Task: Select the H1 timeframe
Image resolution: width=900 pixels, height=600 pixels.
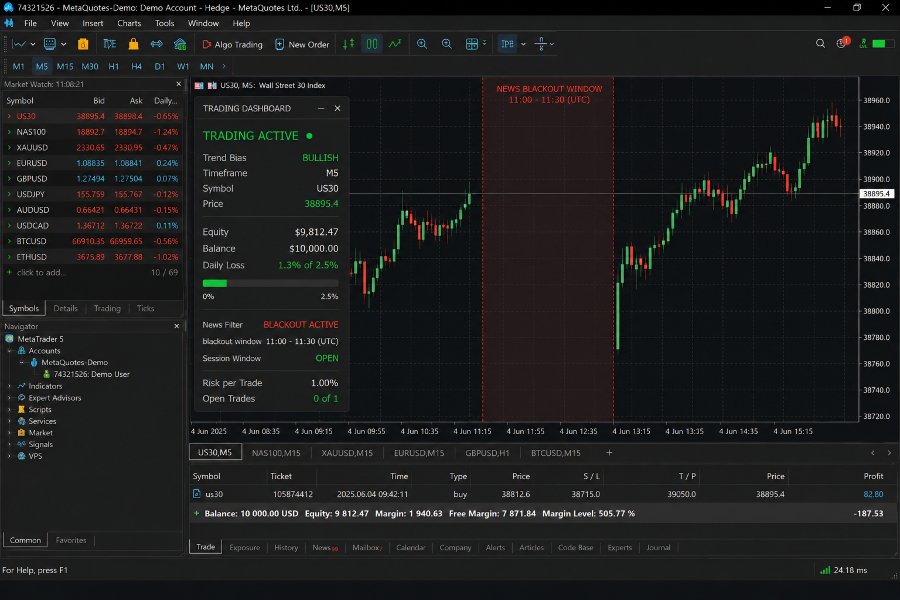Action: pyautogui.click(x=114, y=67)
